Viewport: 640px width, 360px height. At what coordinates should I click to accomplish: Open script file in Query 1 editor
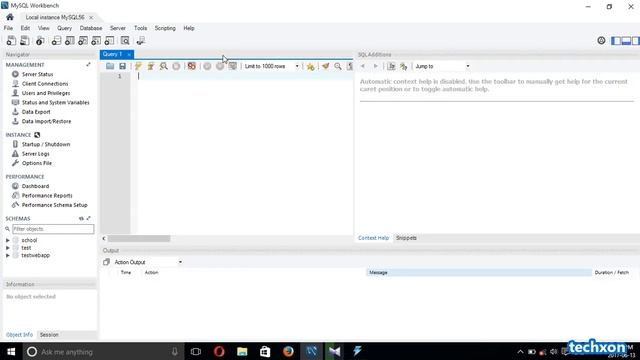pyautogui.click(x=110, y=66)
